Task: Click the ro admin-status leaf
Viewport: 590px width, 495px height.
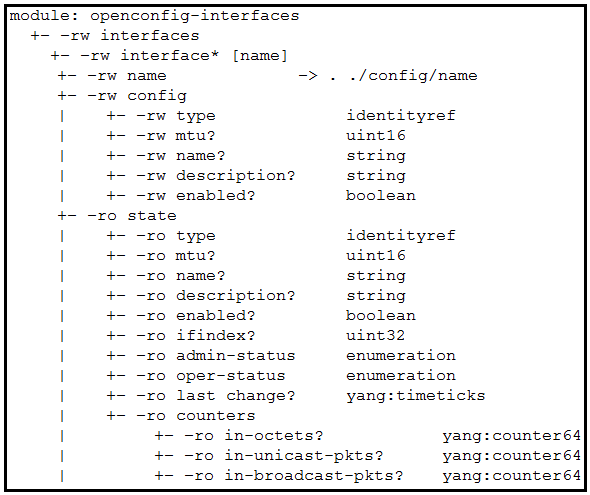Action: tap(201, 355)
